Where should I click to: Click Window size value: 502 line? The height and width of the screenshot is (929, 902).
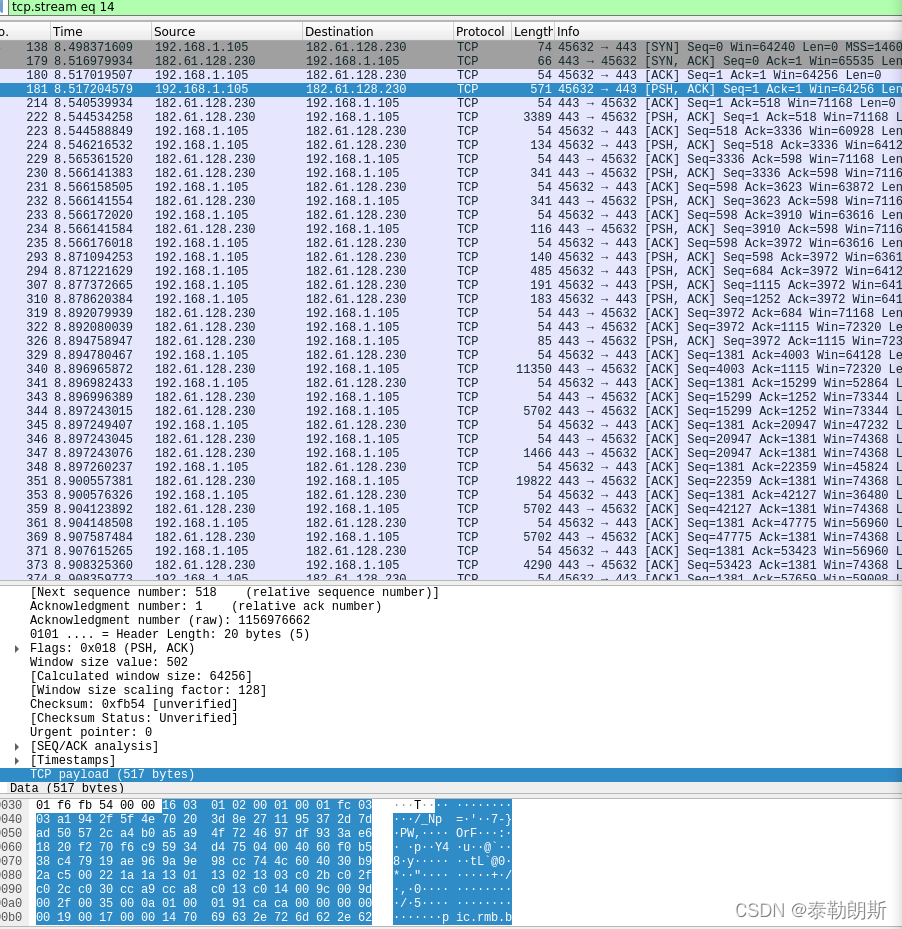coord(108,662)
